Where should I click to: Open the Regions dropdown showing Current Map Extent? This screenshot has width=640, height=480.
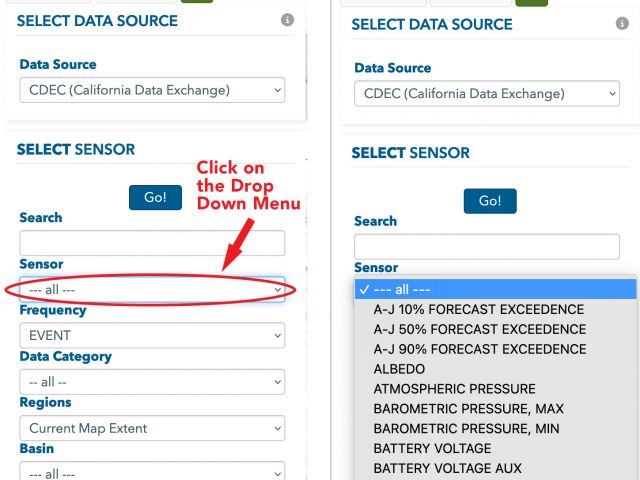[x=152, y=428]
